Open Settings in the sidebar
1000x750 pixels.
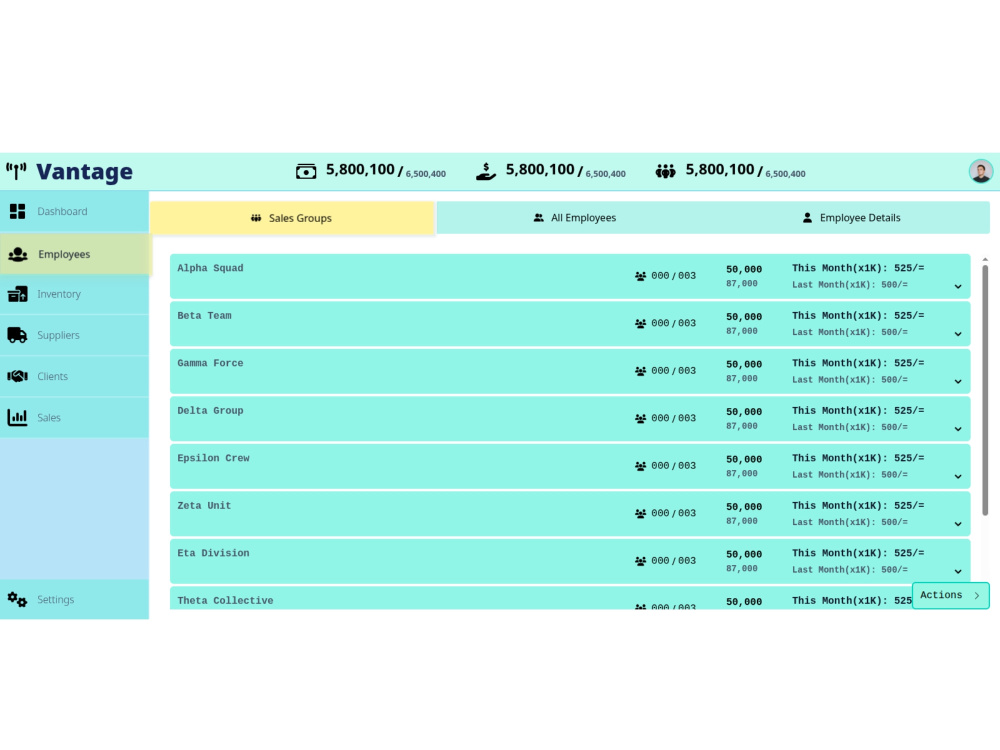point(75,599)
